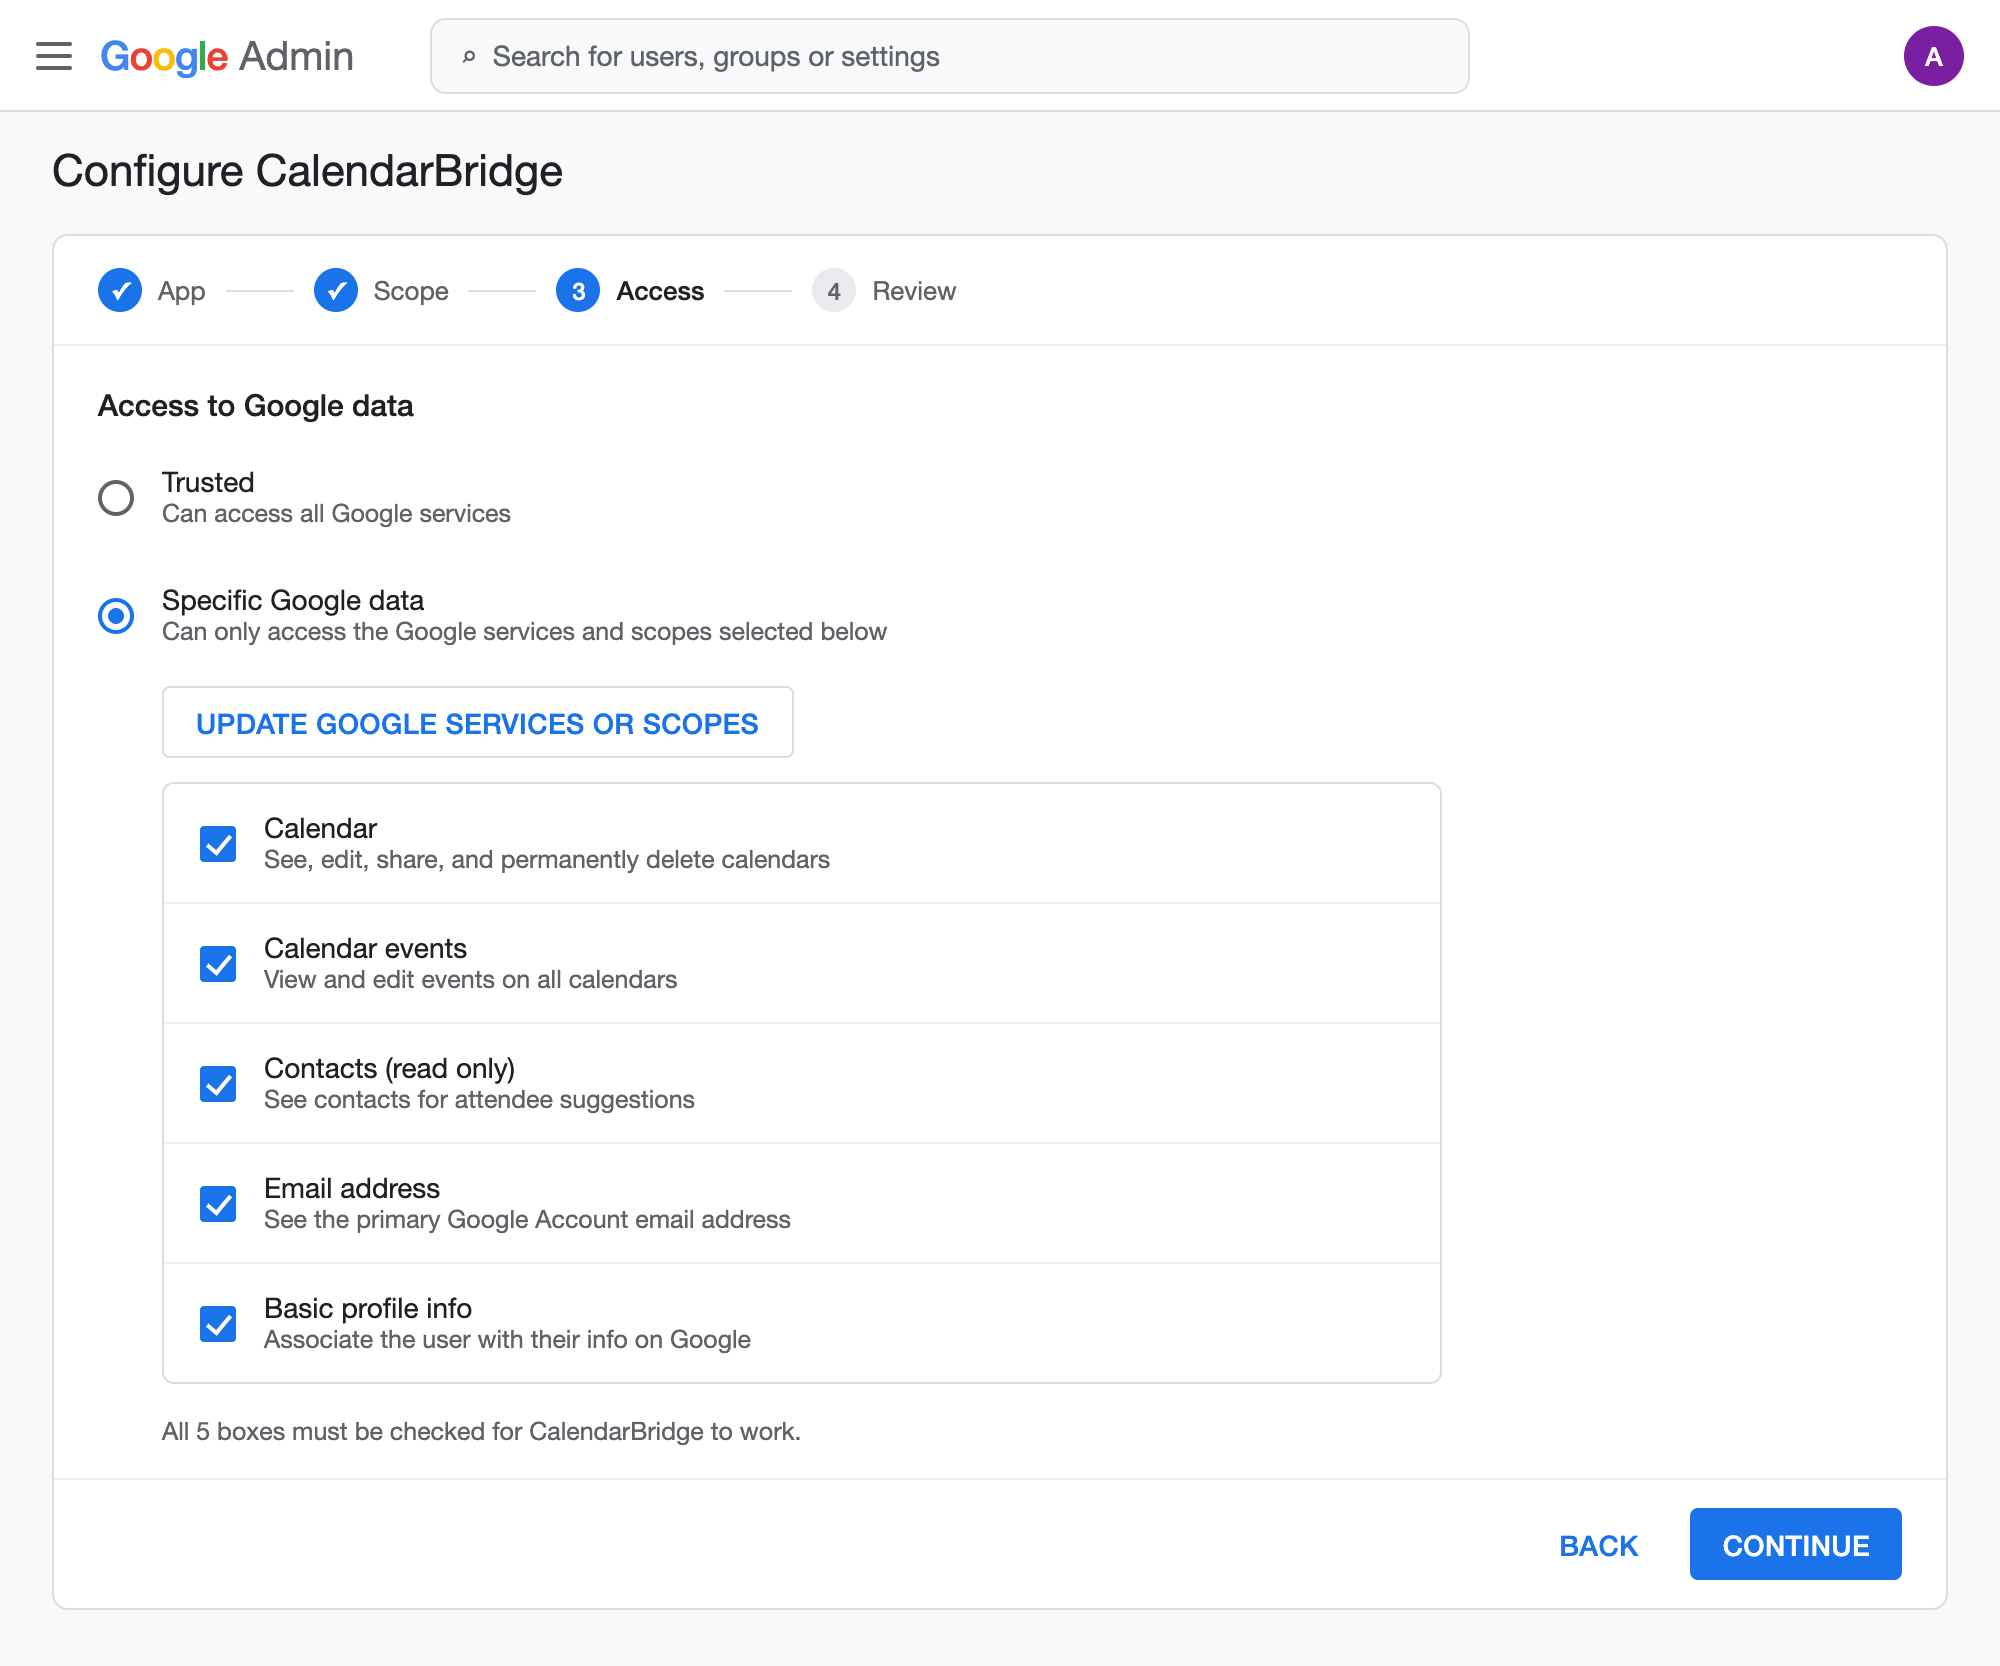
Task: Click the 'Basic profile info' row title
Action: tap(368, 1308)
